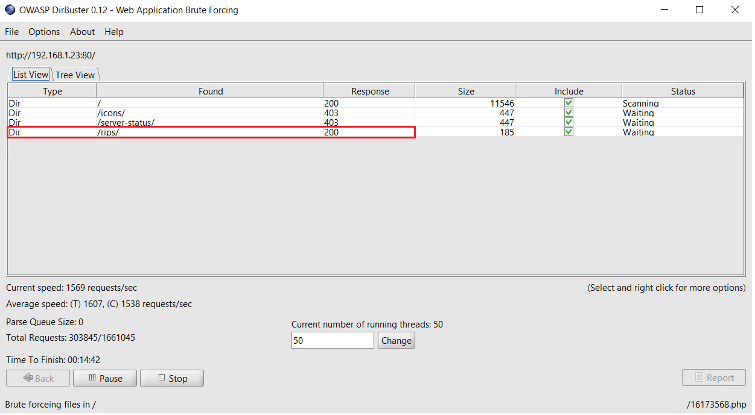Image resolution: width=755 pixels, height=415 pixels.
Task: Pause the brute force scan
Action: 104,379
